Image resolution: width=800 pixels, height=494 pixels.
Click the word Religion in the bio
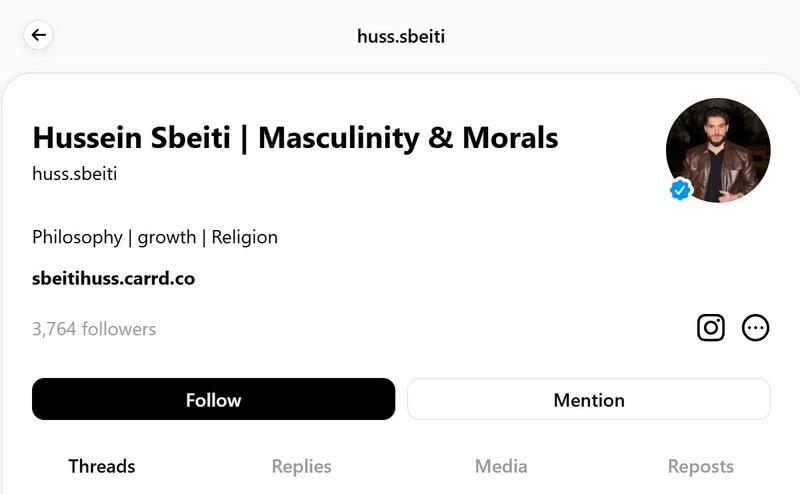pyautogui.click(x=245, y=237)
